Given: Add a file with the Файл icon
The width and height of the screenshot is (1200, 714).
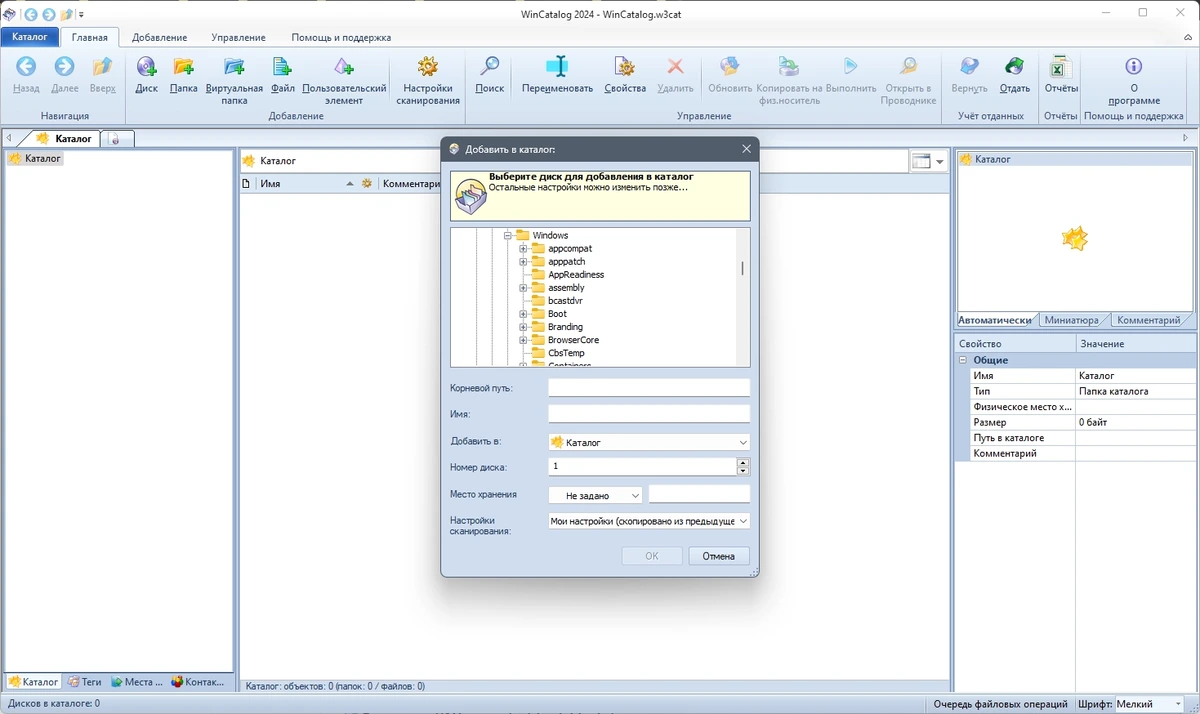Looking at the screenshot, I should (x=282, y=67).
